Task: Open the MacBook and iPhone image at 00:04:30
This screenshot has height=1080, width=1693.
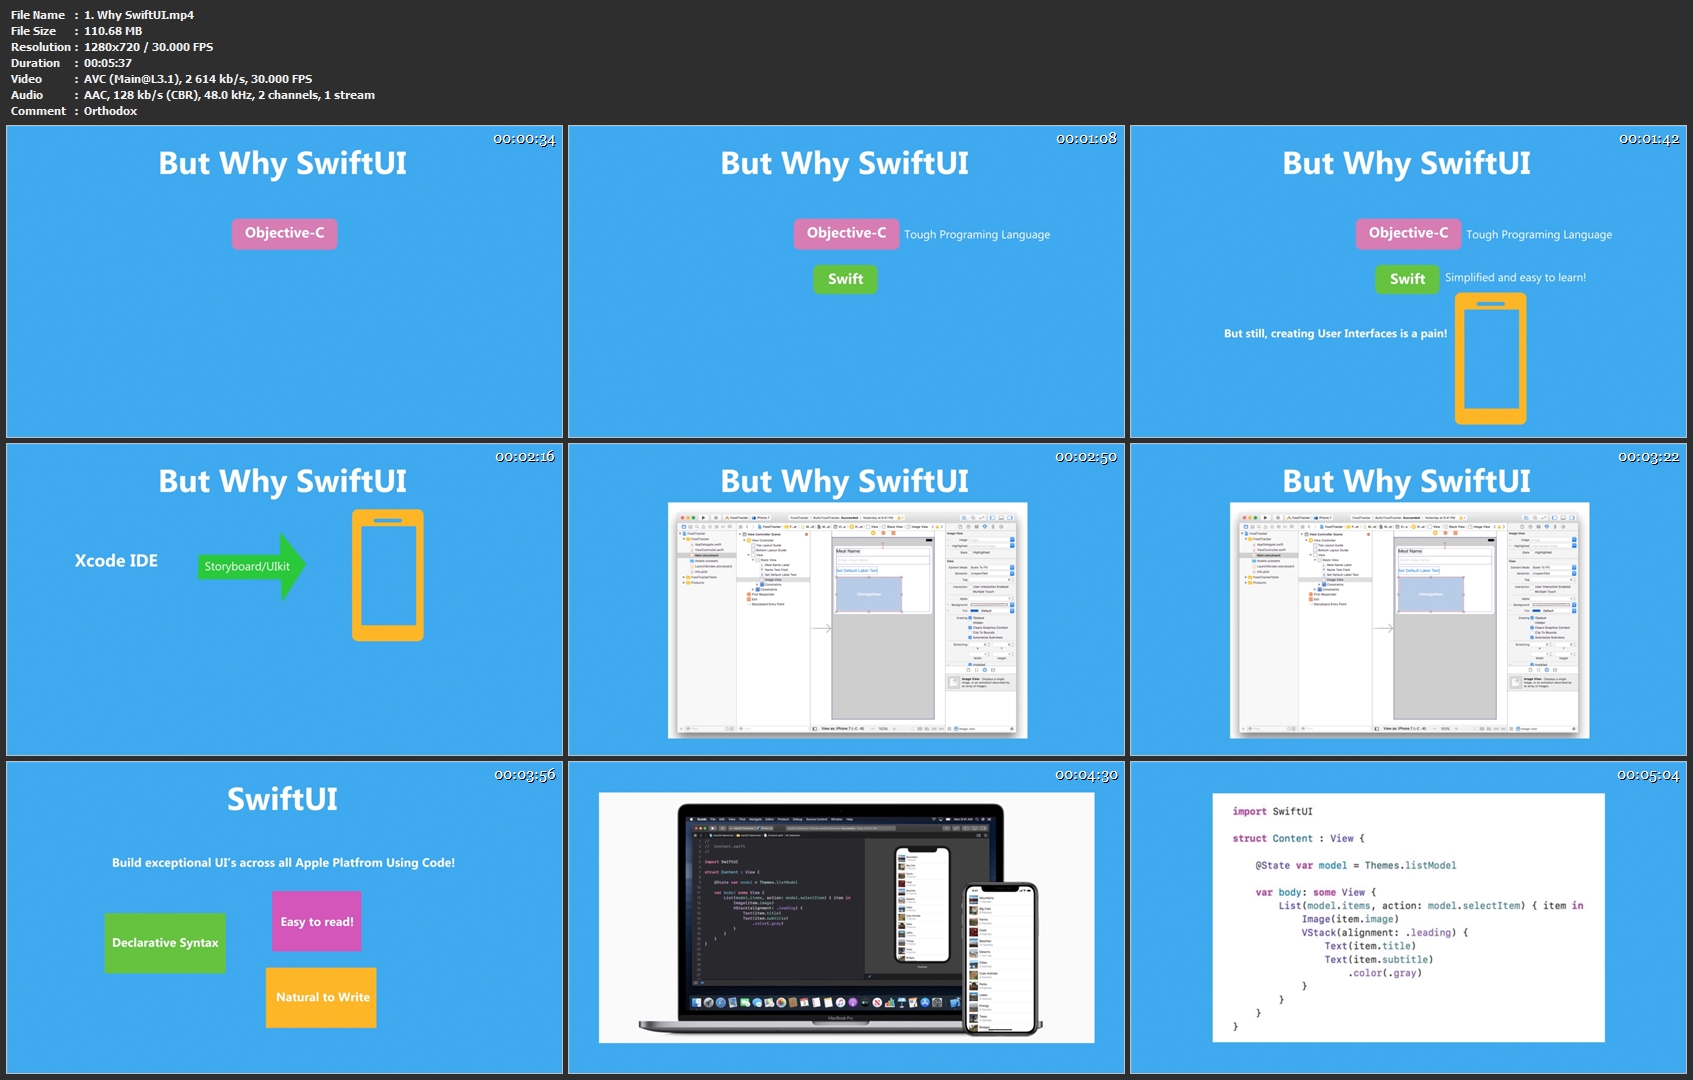Action: coord(846,917)
